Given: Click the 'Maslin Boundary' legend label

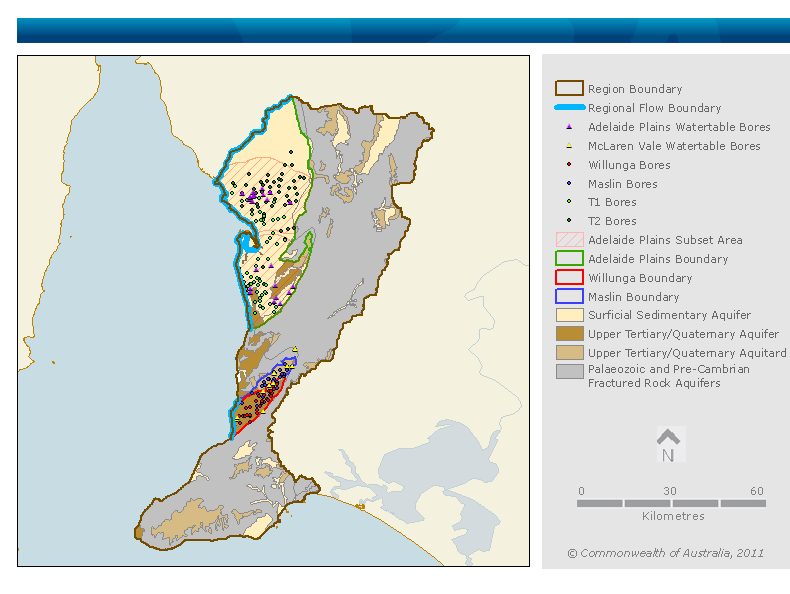Looking at the screenshot, I should click(x=633, y=297).
